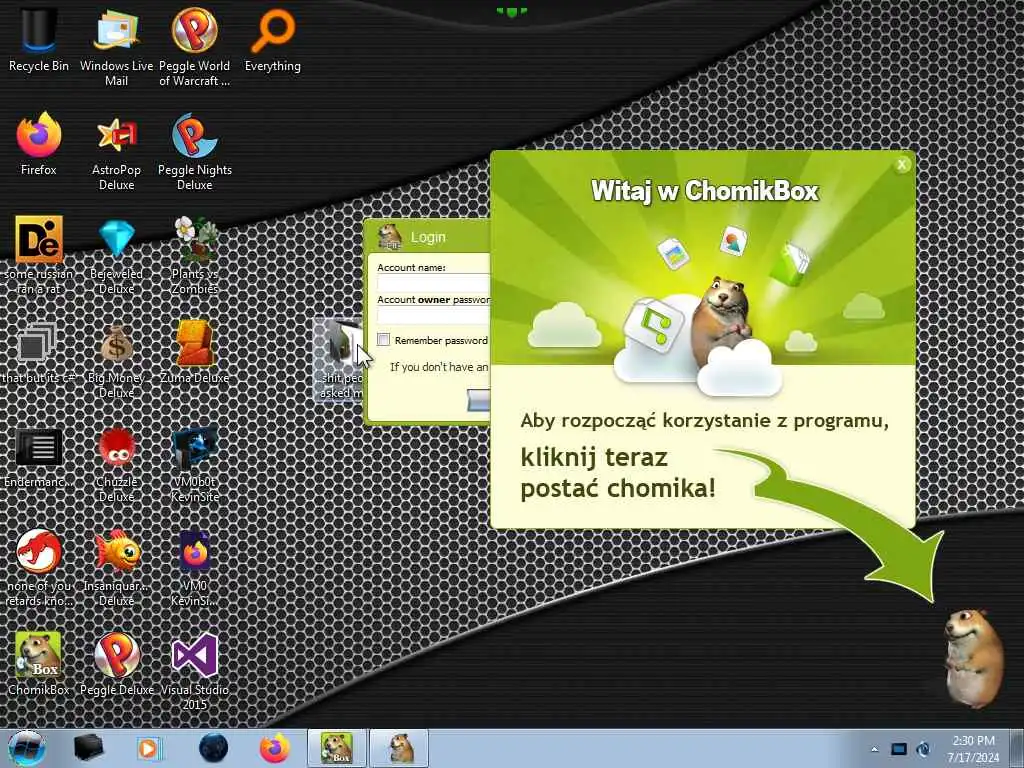
Task: Select the "that but its c#" desktop icon
Action: click(39, 353)
